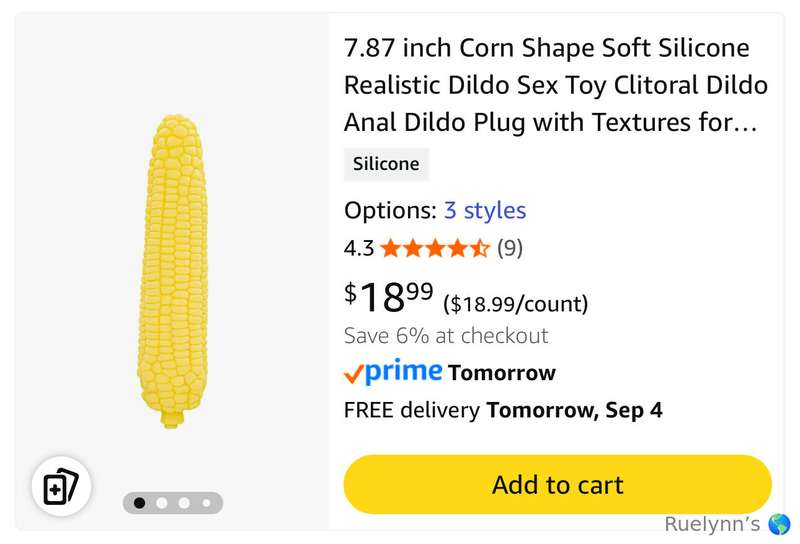The width and height of the screenshot is (800, 544).
Task: Select the third image carousel dot
Action: click(184, 503)
